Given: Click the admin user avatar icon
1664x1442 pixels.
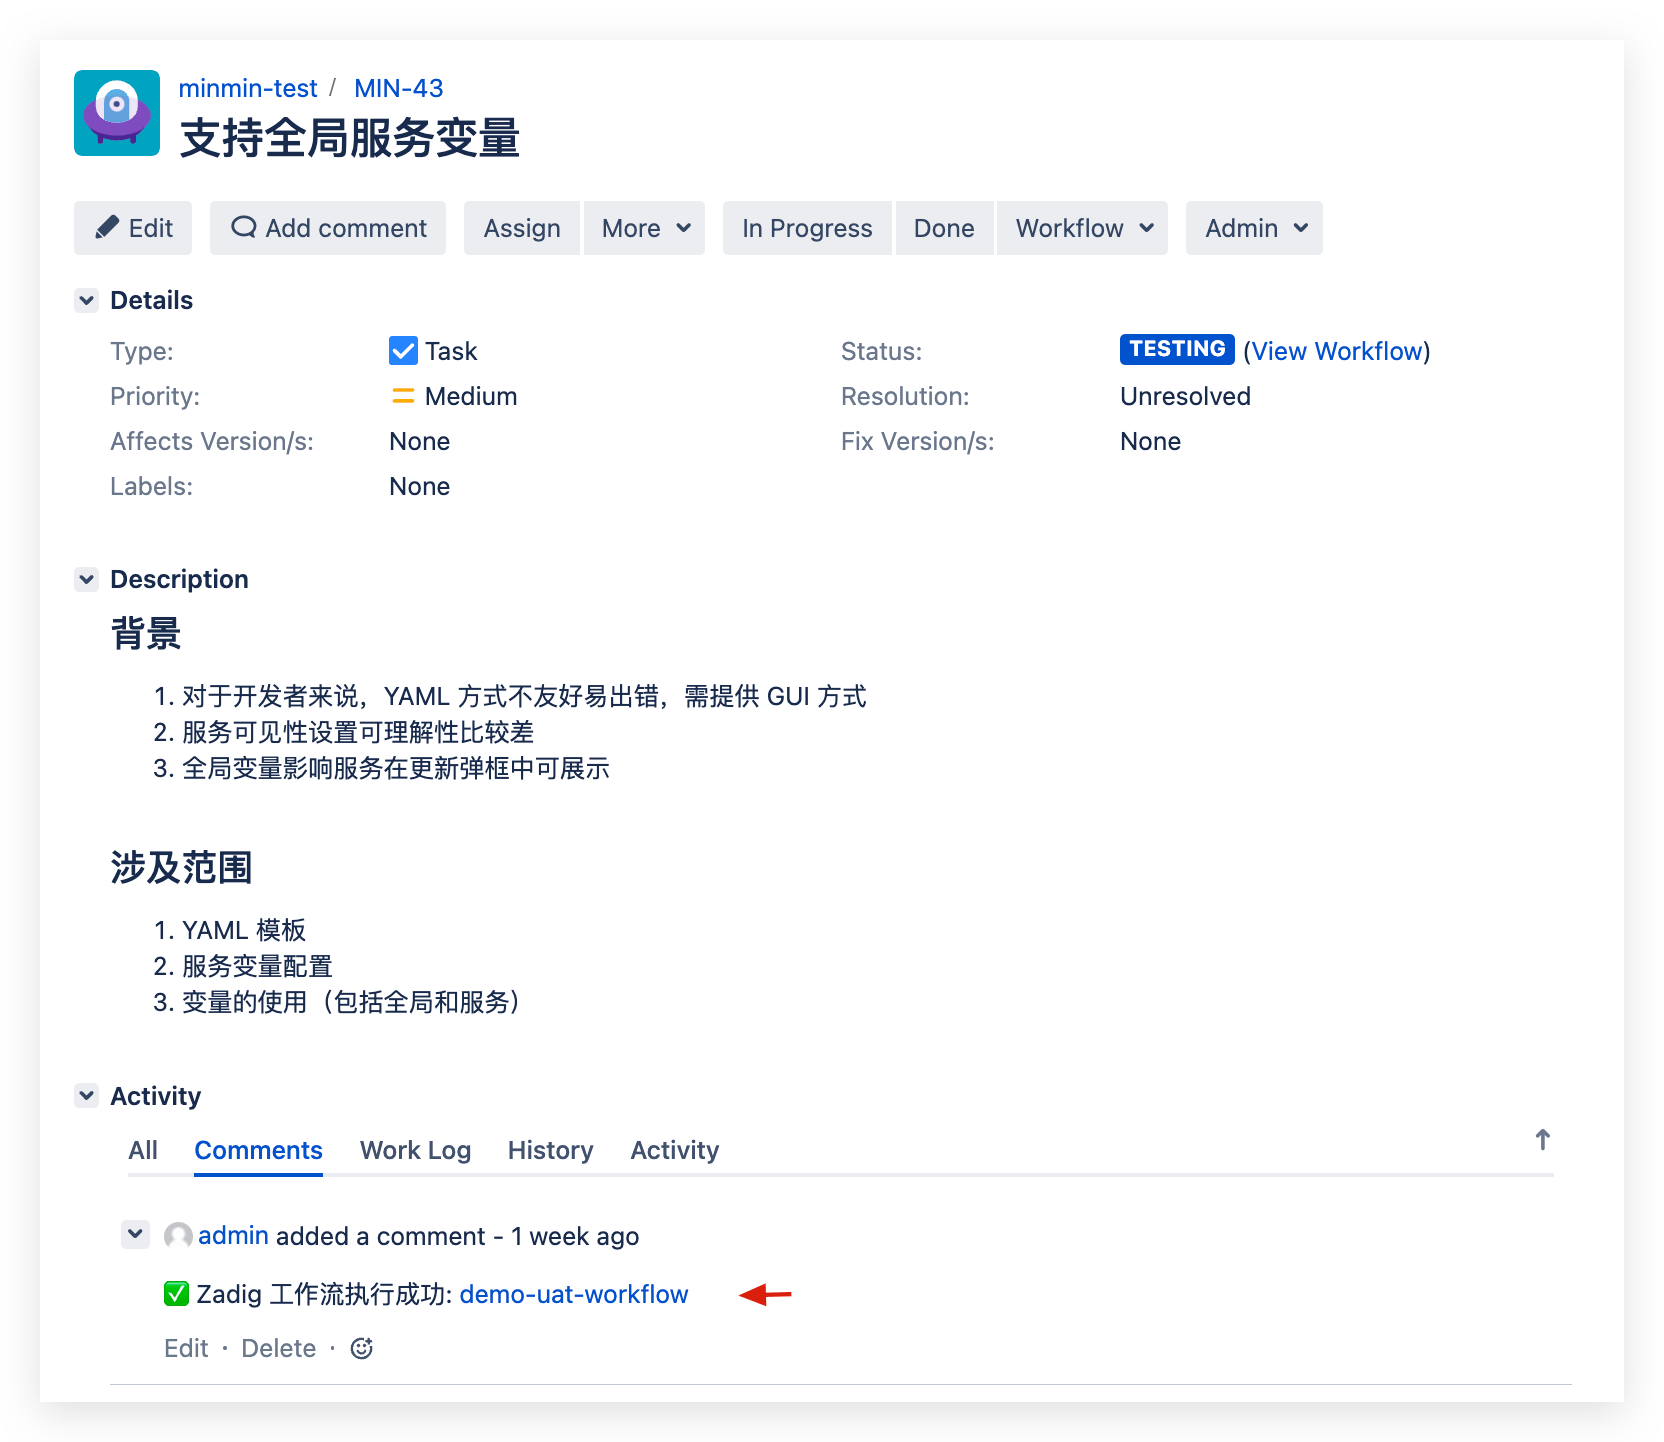Looking at the screenshot, I should (178, 1236).
